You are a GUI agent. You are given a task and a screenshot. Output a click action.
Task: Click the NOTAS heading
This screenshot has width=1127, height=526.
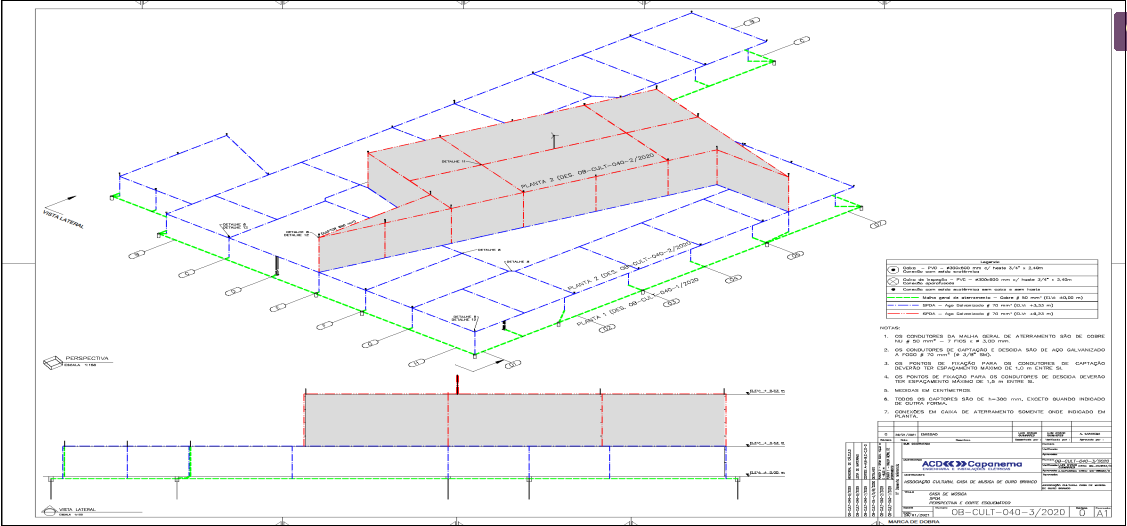[887, 326]
